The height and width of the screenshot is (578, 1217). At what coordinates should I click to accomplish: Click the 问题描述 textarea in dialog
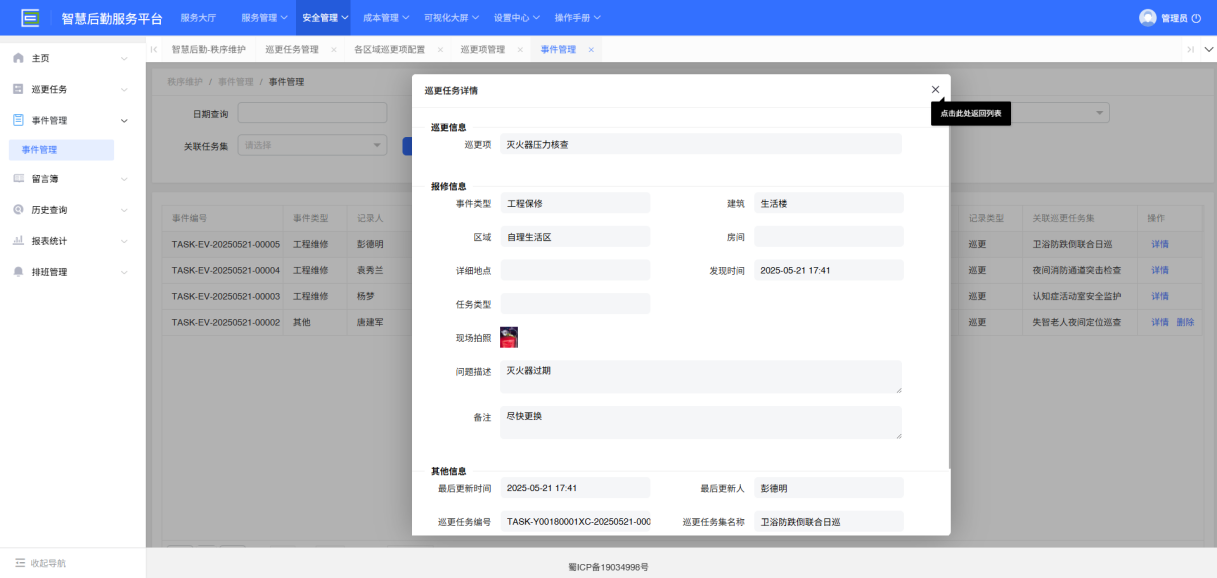point(701,377)
